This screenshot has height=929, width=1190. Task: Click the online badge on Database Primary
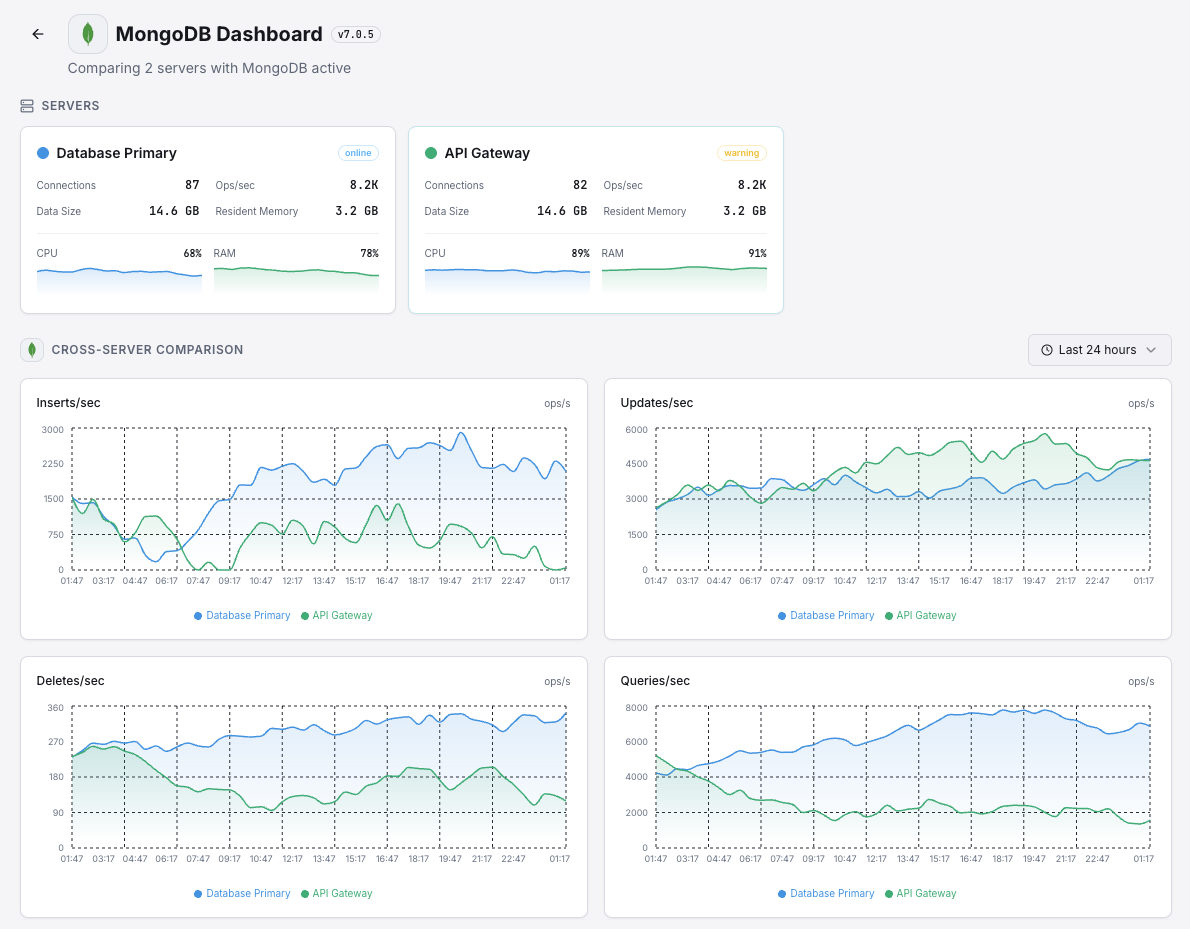click(358, 153)
